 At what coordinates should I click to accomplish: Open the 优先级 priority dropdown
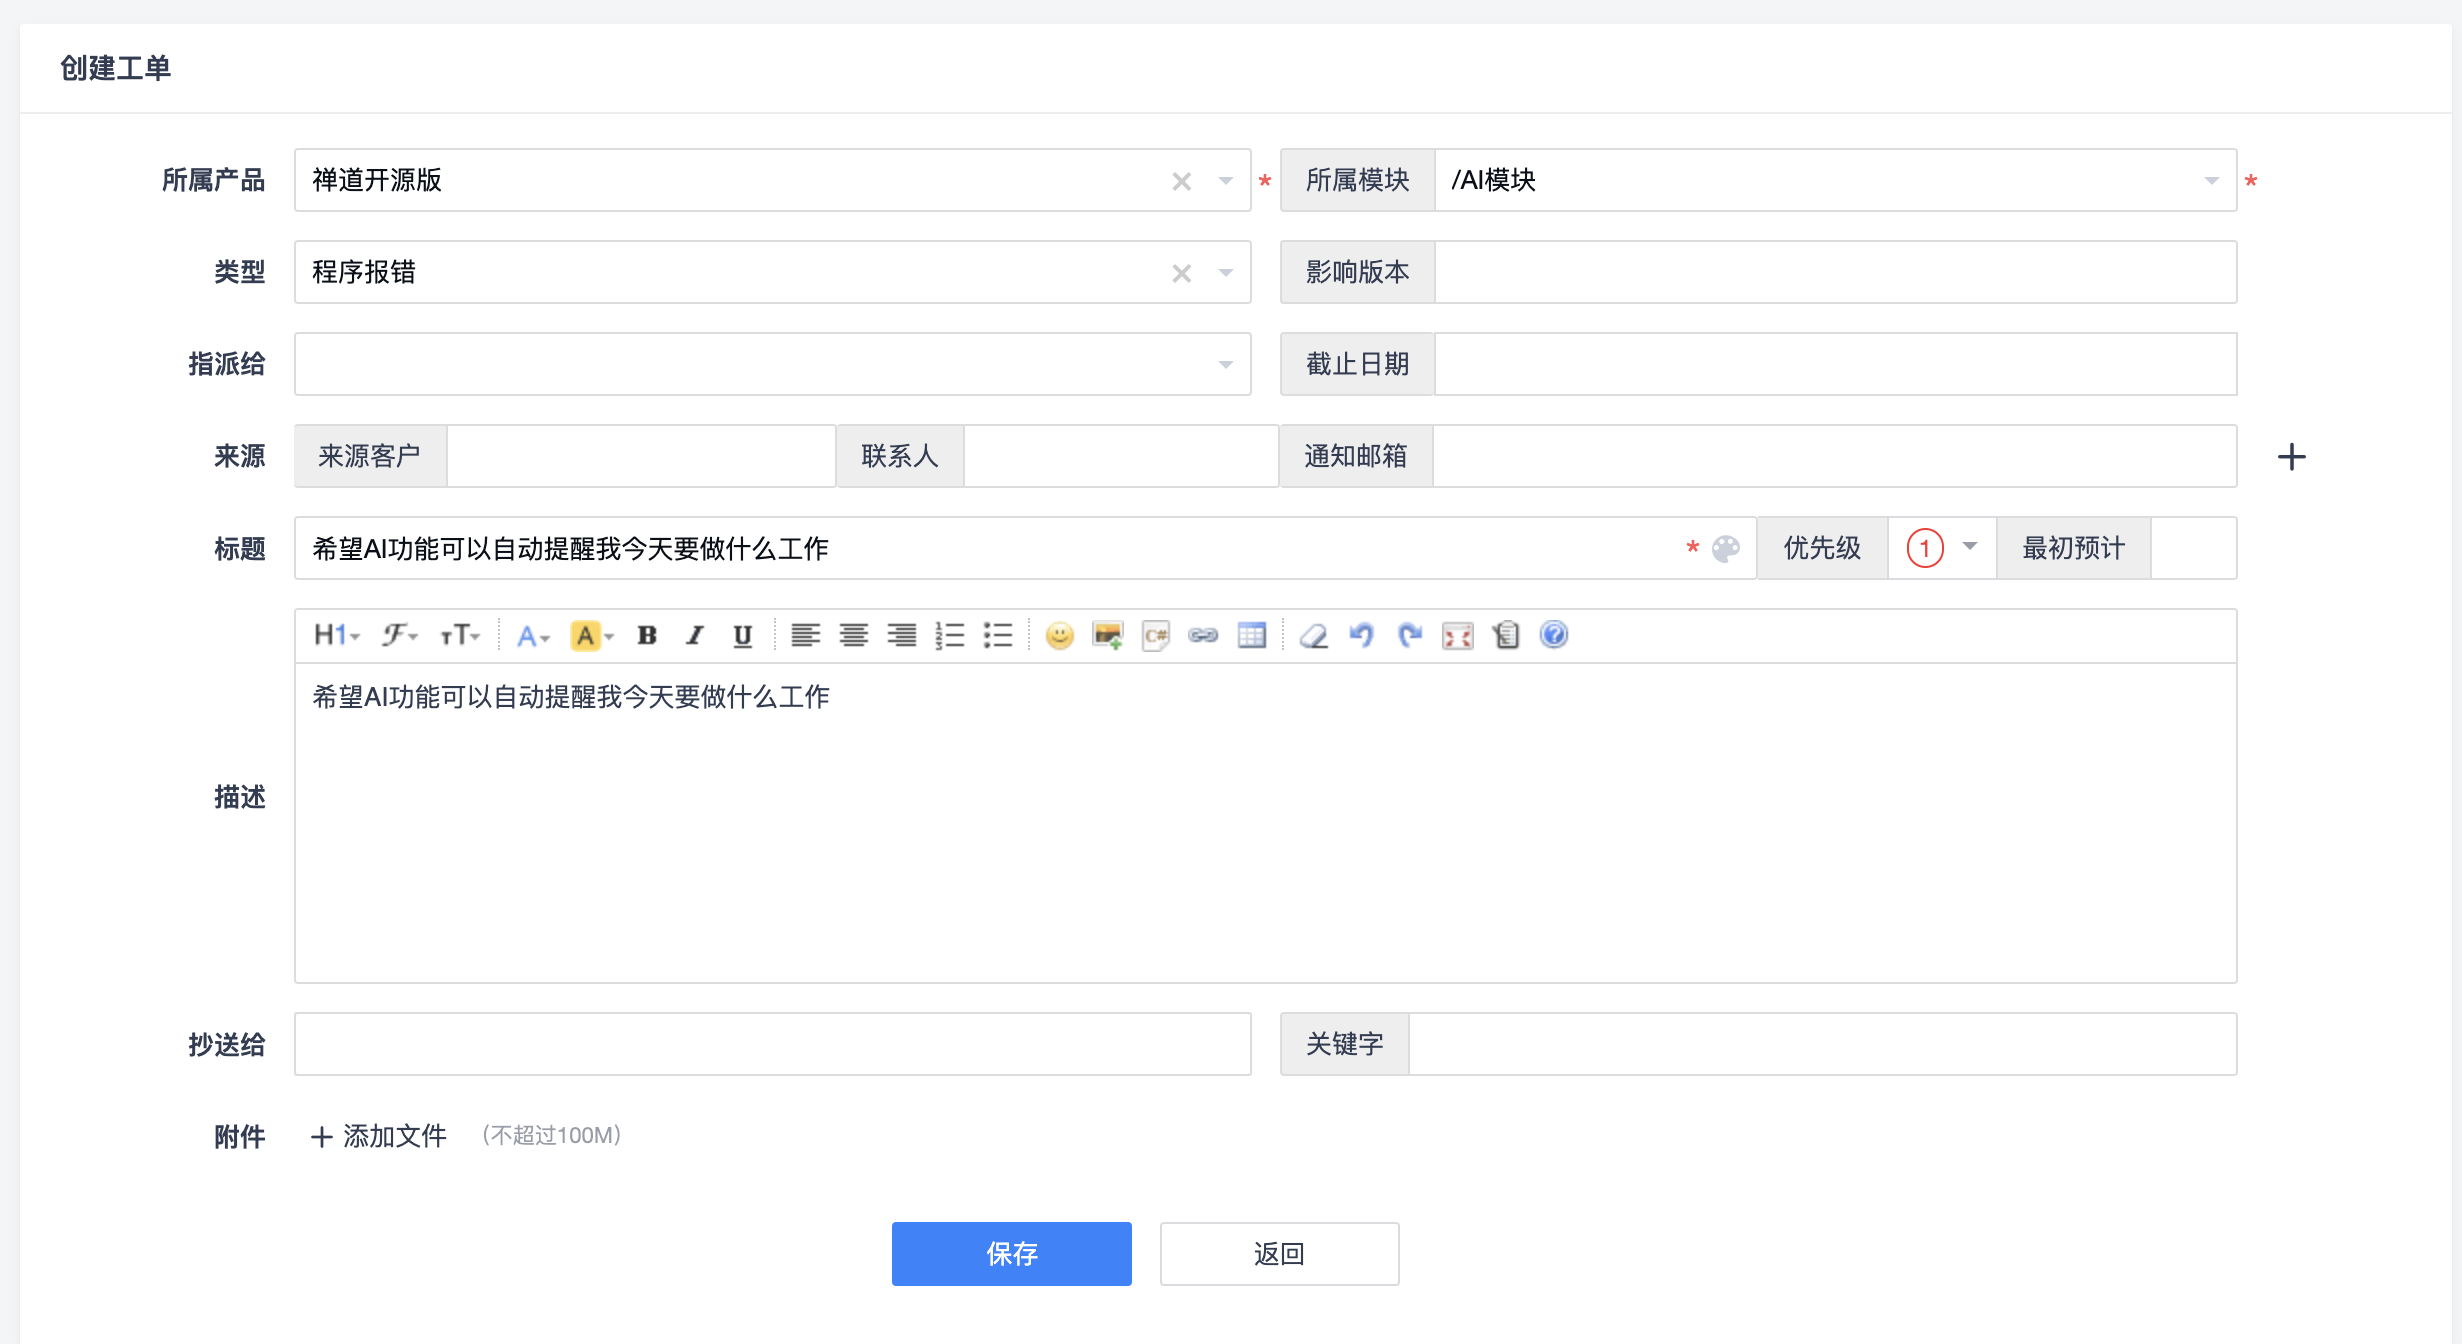click(x=1942, y=548)
